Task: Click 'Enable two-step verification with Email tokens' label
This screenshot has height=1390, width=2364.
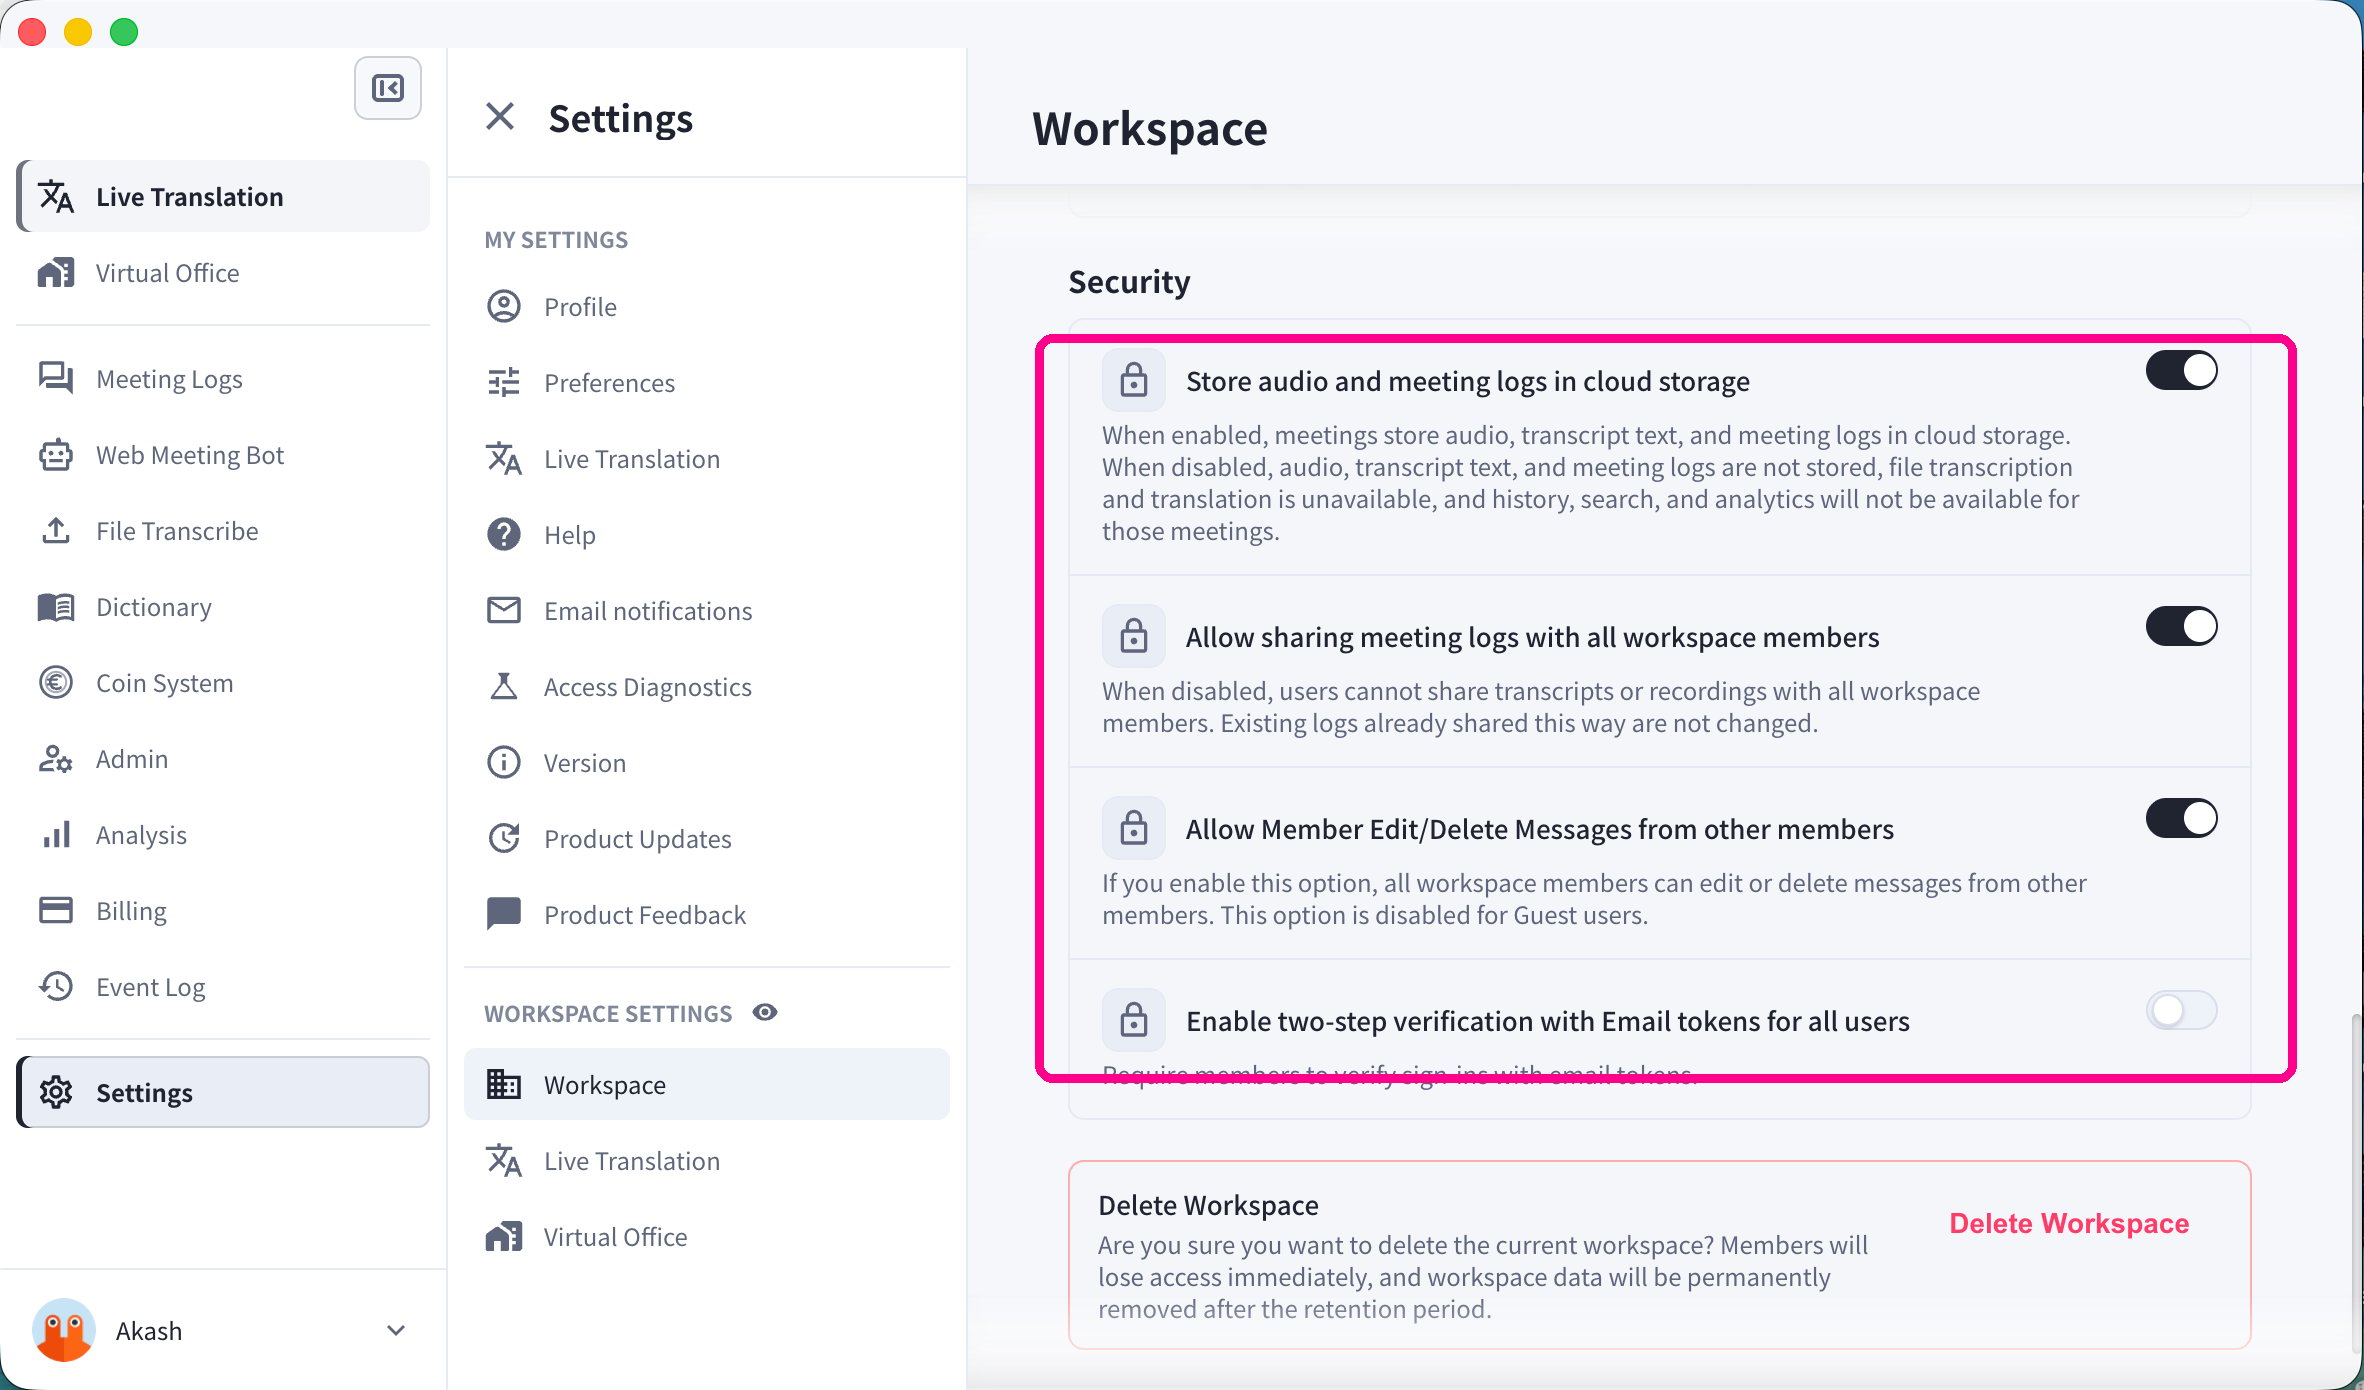Action: pos(1548,1021)
